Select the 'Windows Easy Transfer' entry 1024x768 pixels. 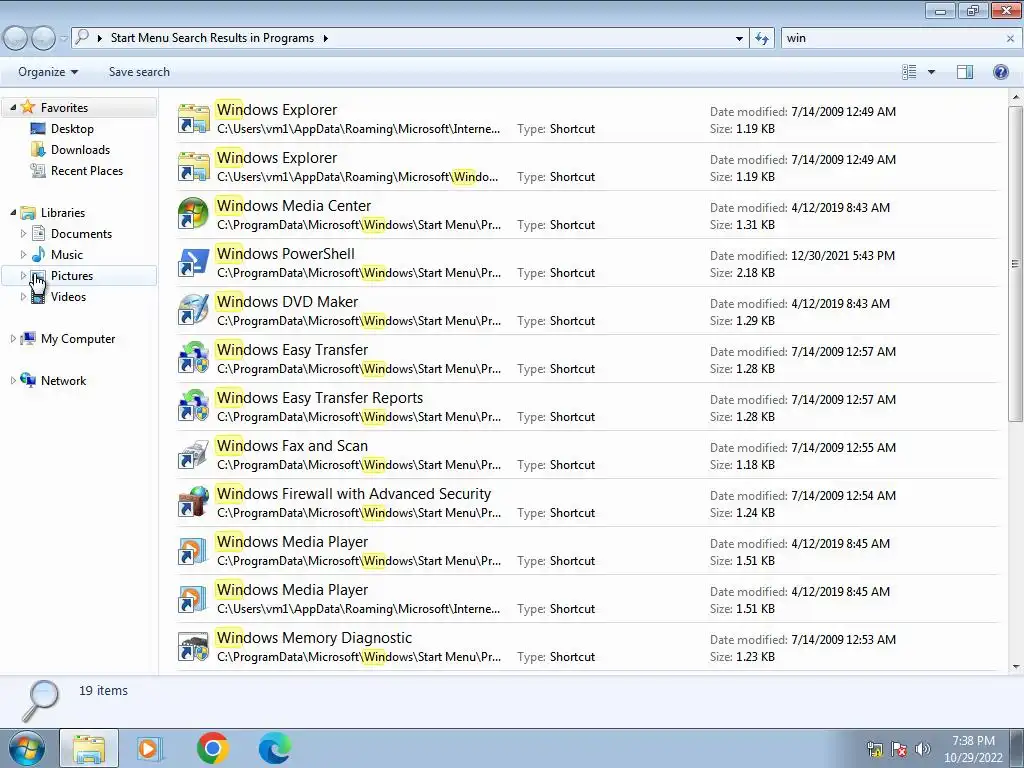[588, 359]
